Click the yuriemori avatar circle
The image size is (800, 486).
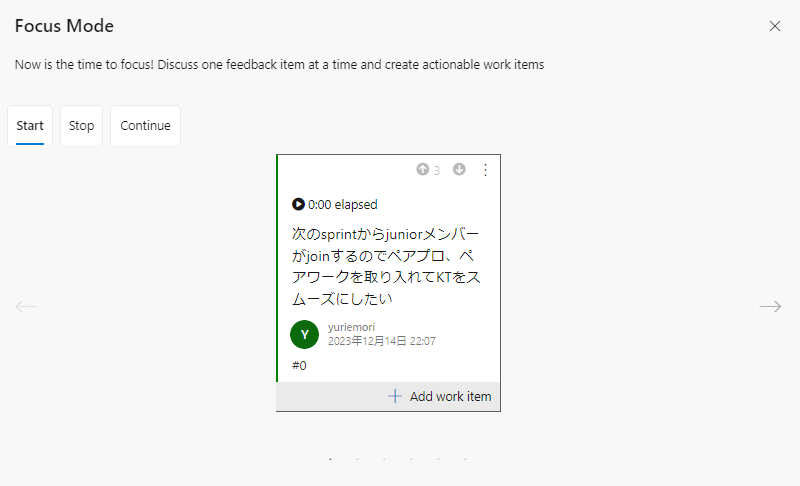305,335
